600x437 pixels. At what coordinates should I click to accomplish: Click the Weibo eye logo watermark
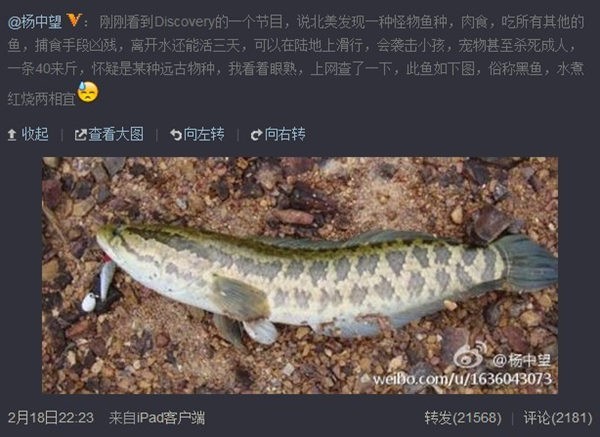click(470, 355)
